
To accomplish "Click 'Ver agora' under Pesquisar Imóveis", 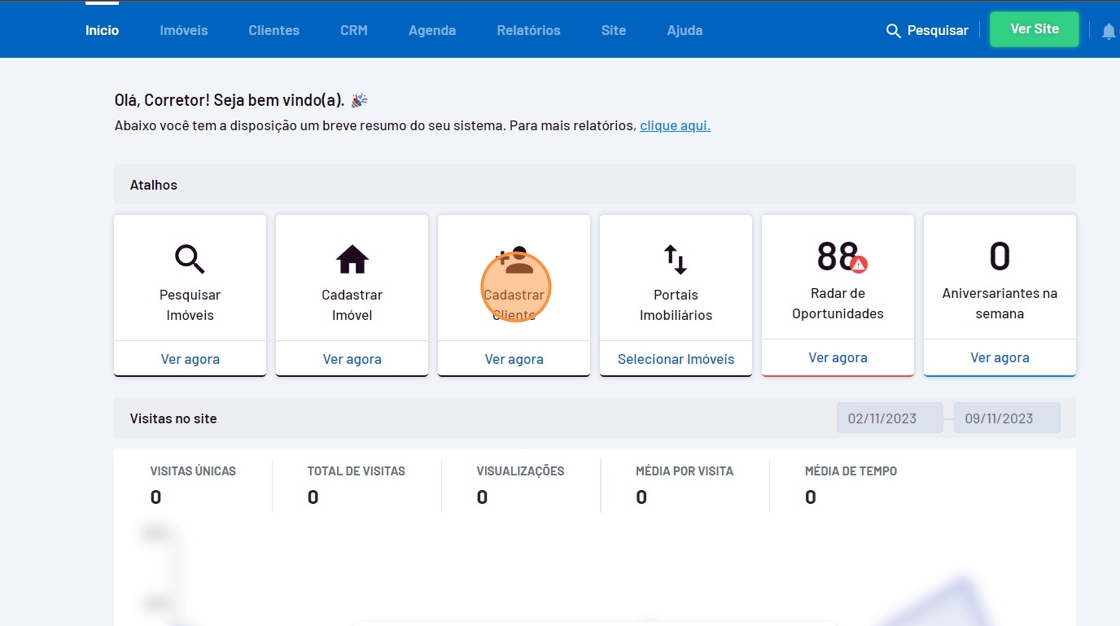I will pos(190,359).
